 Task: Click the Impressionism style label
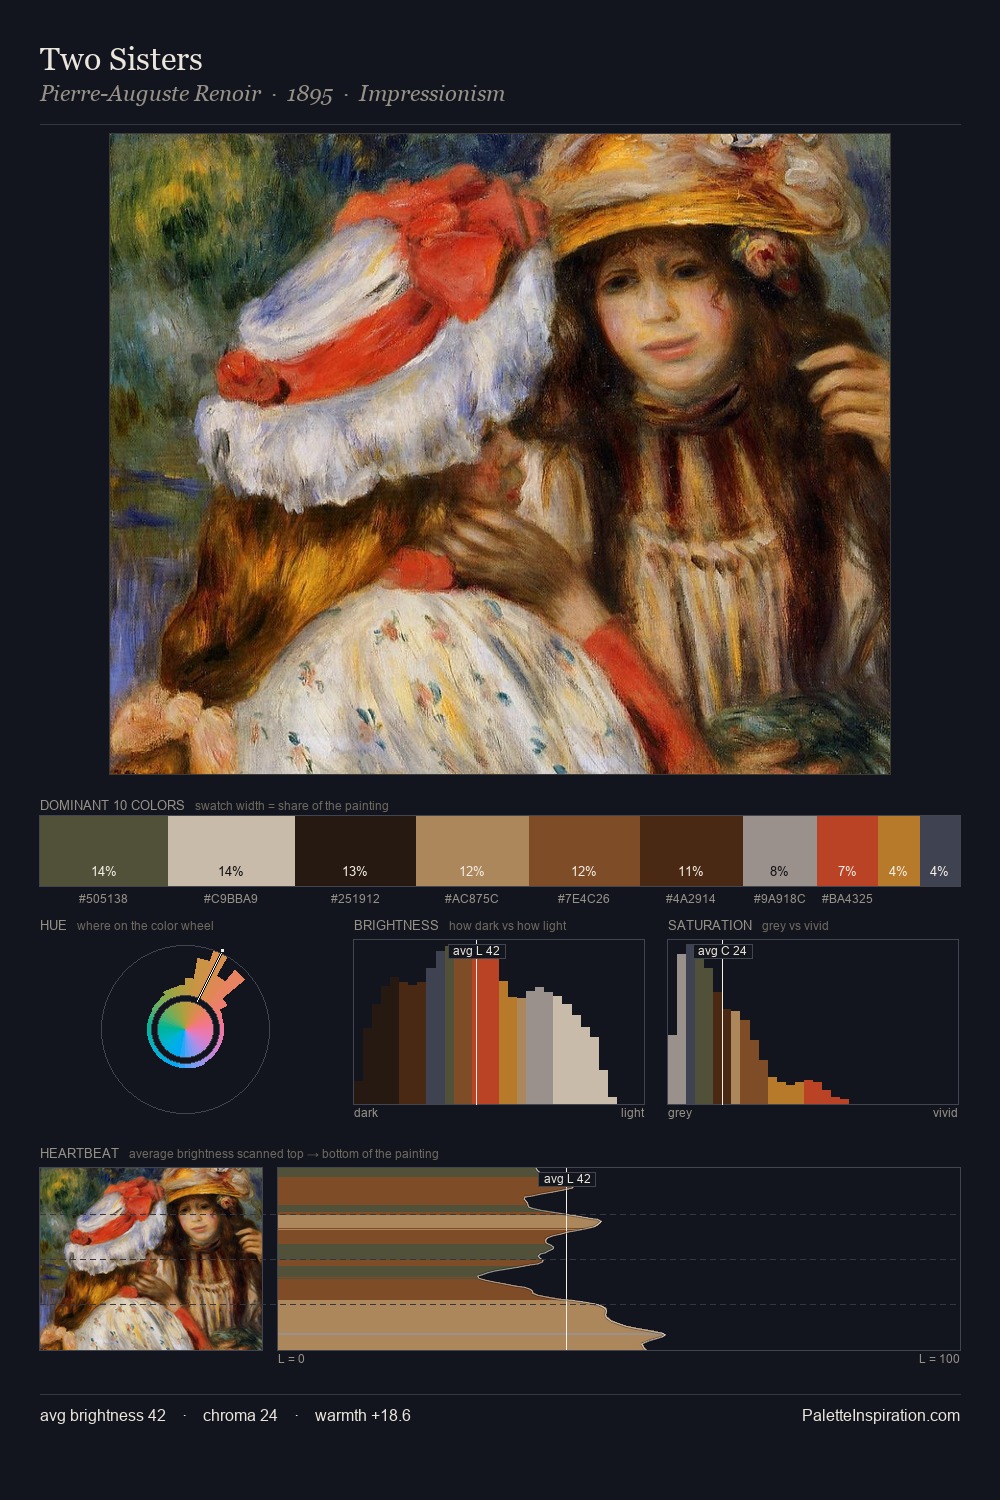[x=432, y=94]
